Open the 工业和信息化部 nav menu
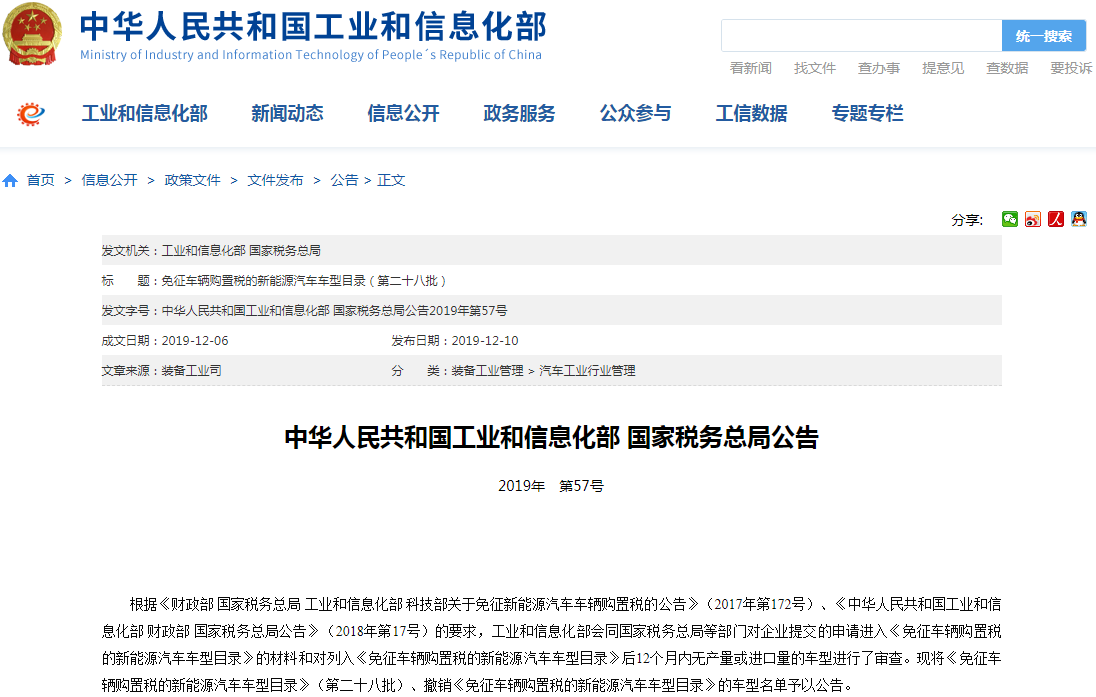1096x697 pixels. (145, 113)
